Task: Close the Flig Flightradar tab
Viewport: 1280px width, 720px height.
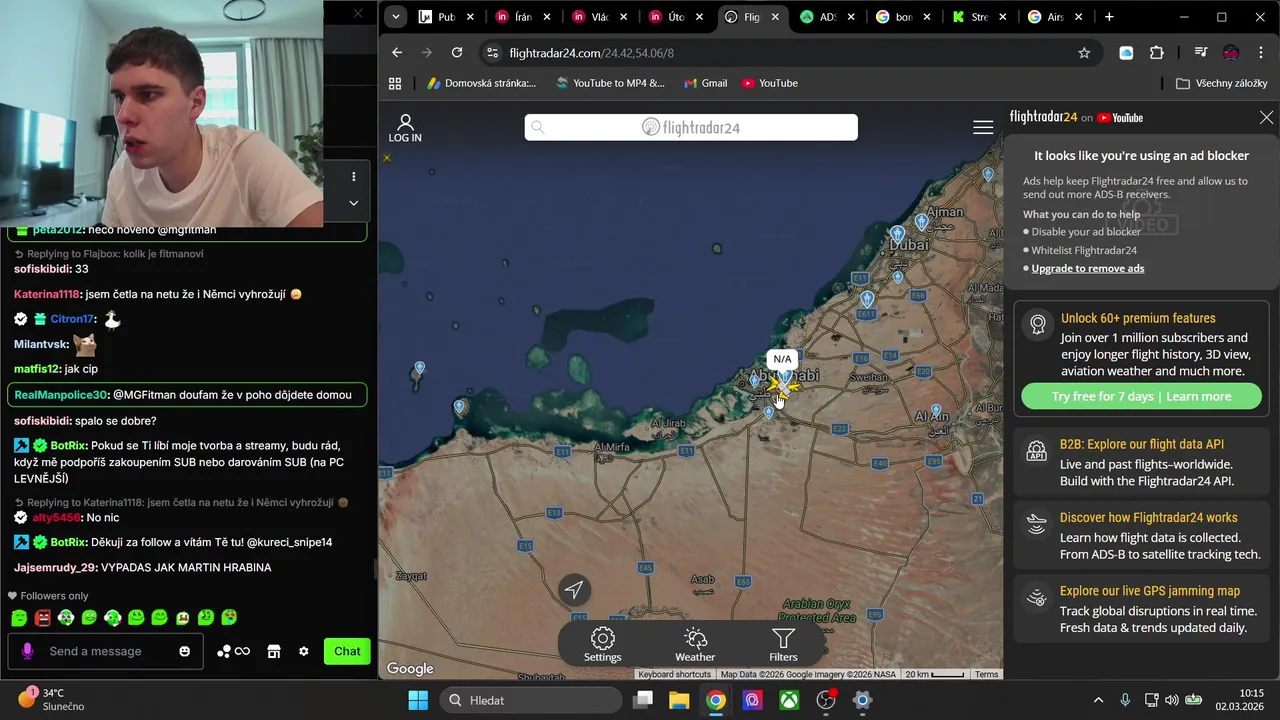Action: (775, 17)
